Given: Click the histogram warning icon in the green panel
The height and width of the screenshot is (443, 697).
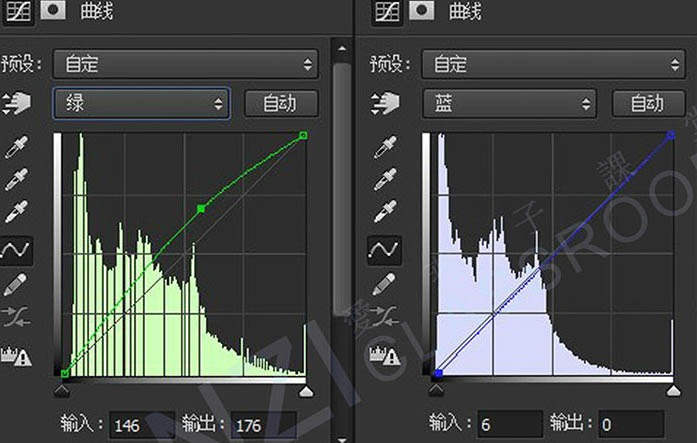Looking at the screenshot, I should point(16,356).
